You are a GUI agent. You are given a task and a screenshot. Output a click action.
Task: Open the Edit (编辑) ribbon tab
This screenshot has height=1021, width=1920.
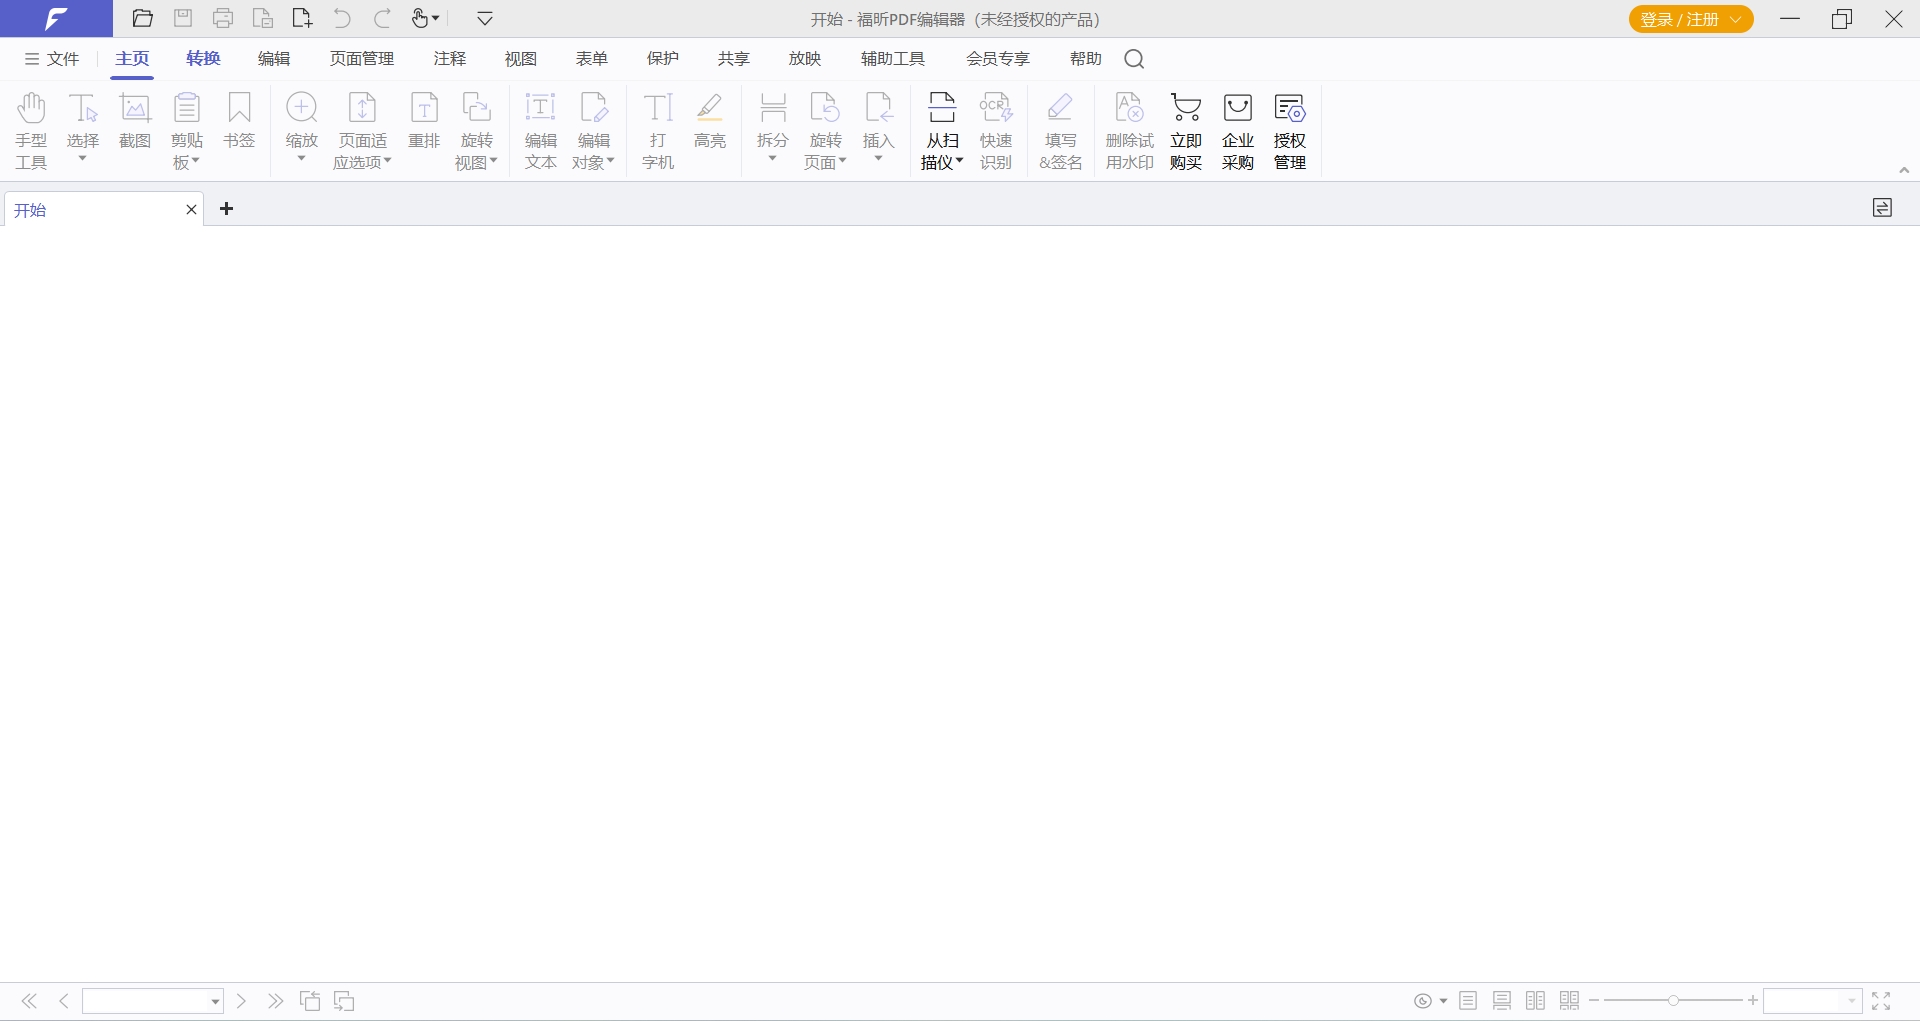[274, 59]
